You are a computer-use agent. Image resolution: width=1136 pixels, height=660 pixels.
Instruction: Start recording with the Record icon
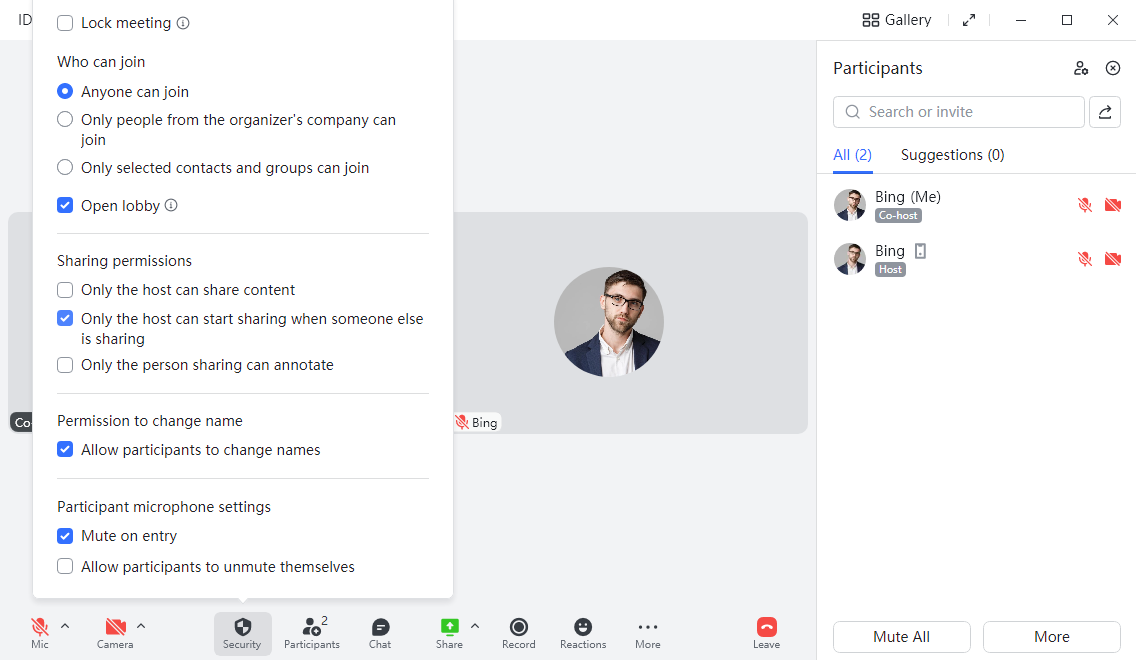(x=519, y=627)
